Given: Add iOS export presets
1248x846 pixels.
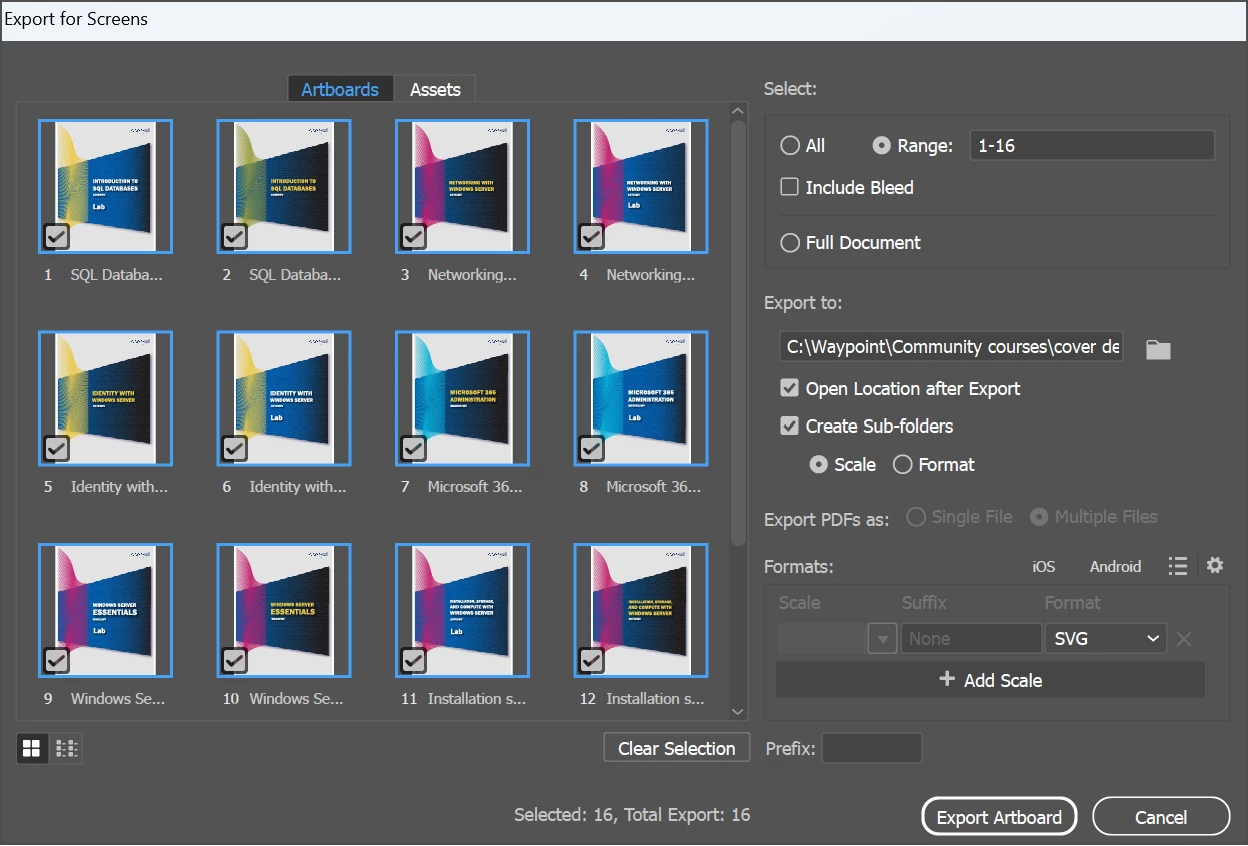Looking at the screenshot, I should 1043,567.
